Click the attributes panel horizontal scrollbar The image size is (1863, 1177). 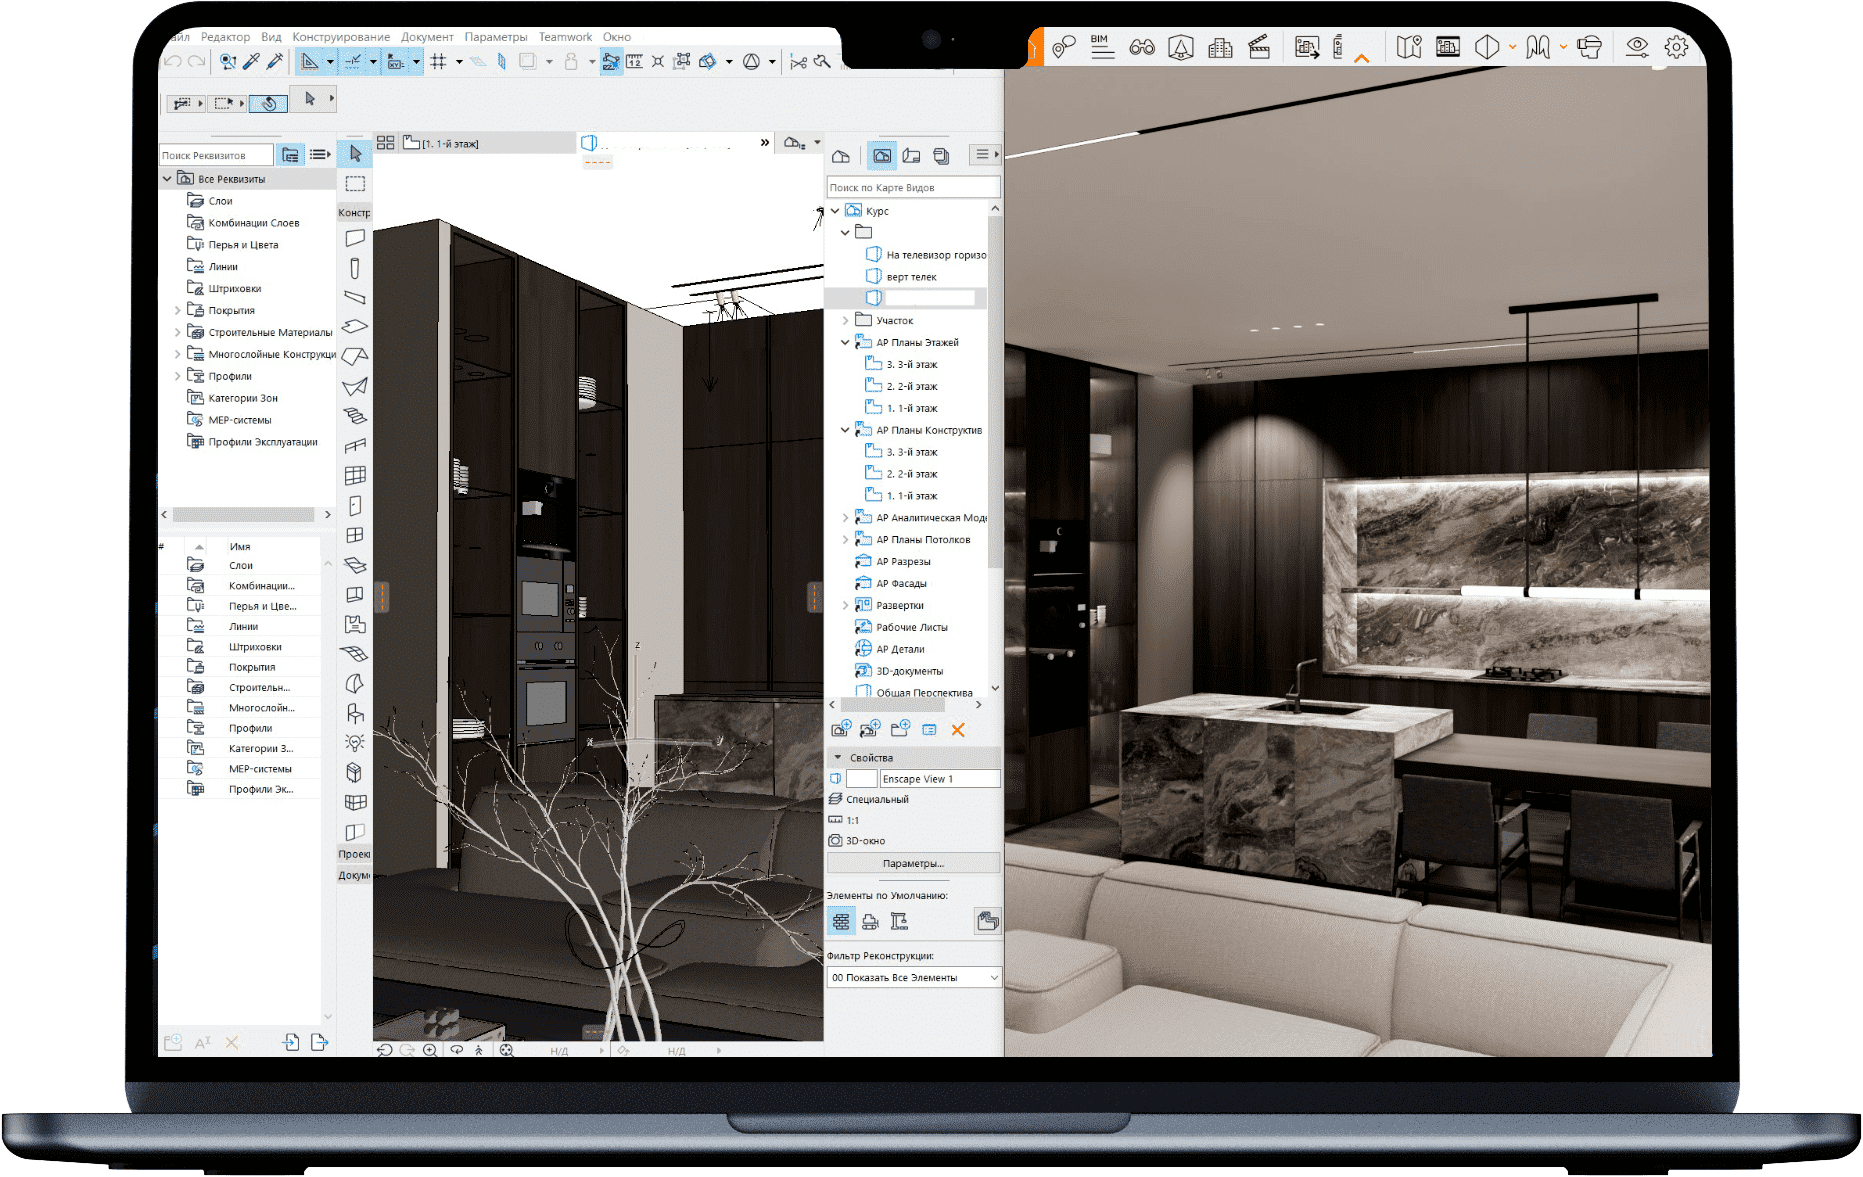244,514
